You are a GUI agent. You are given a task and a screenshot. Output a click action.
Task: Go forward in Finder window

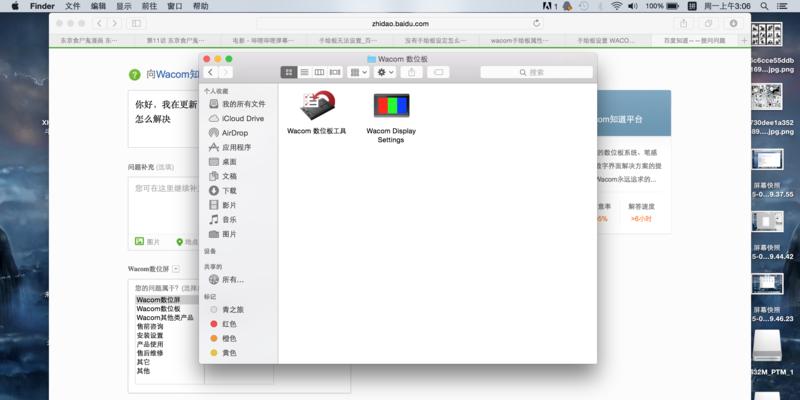[x=226, y=72]
